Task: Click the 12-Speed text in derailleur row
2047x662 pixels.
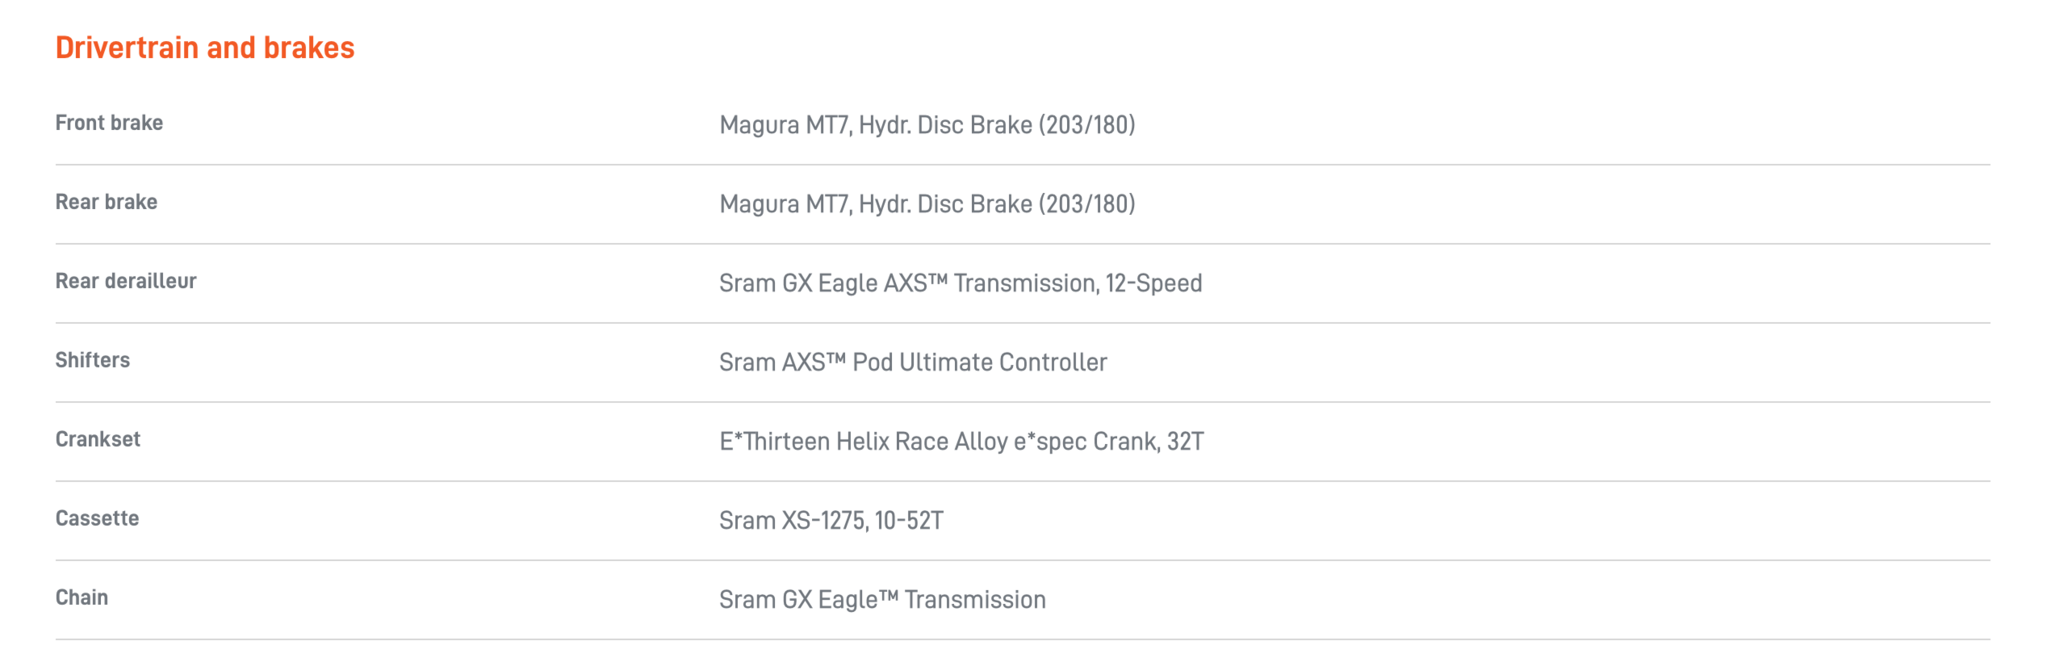Action: [x=1154, y=283]
